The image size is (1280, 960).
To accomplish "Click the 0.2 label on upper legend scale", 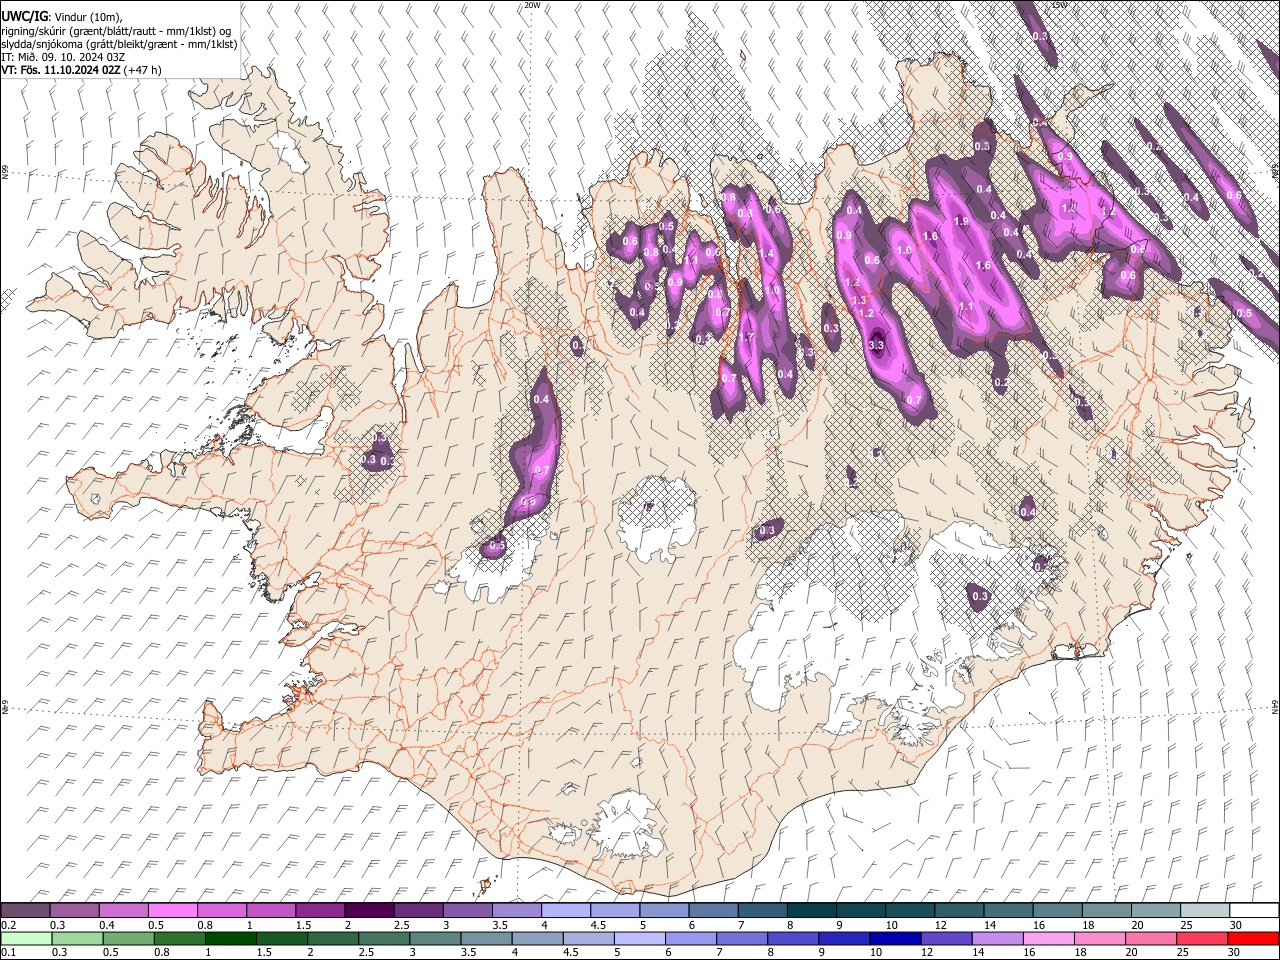I will [8, 925].
